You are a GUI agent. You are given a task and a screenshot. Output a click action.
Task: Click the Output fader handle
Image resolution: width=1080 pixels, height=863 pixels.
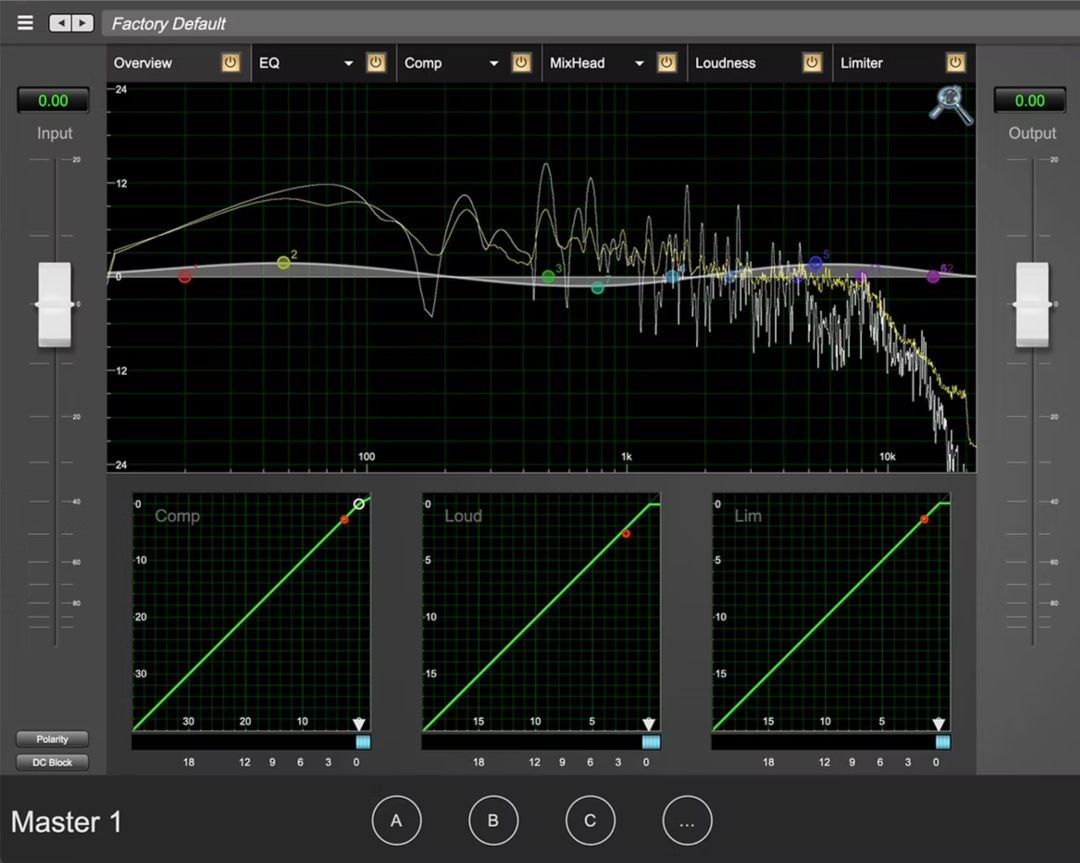[1032, 304]
